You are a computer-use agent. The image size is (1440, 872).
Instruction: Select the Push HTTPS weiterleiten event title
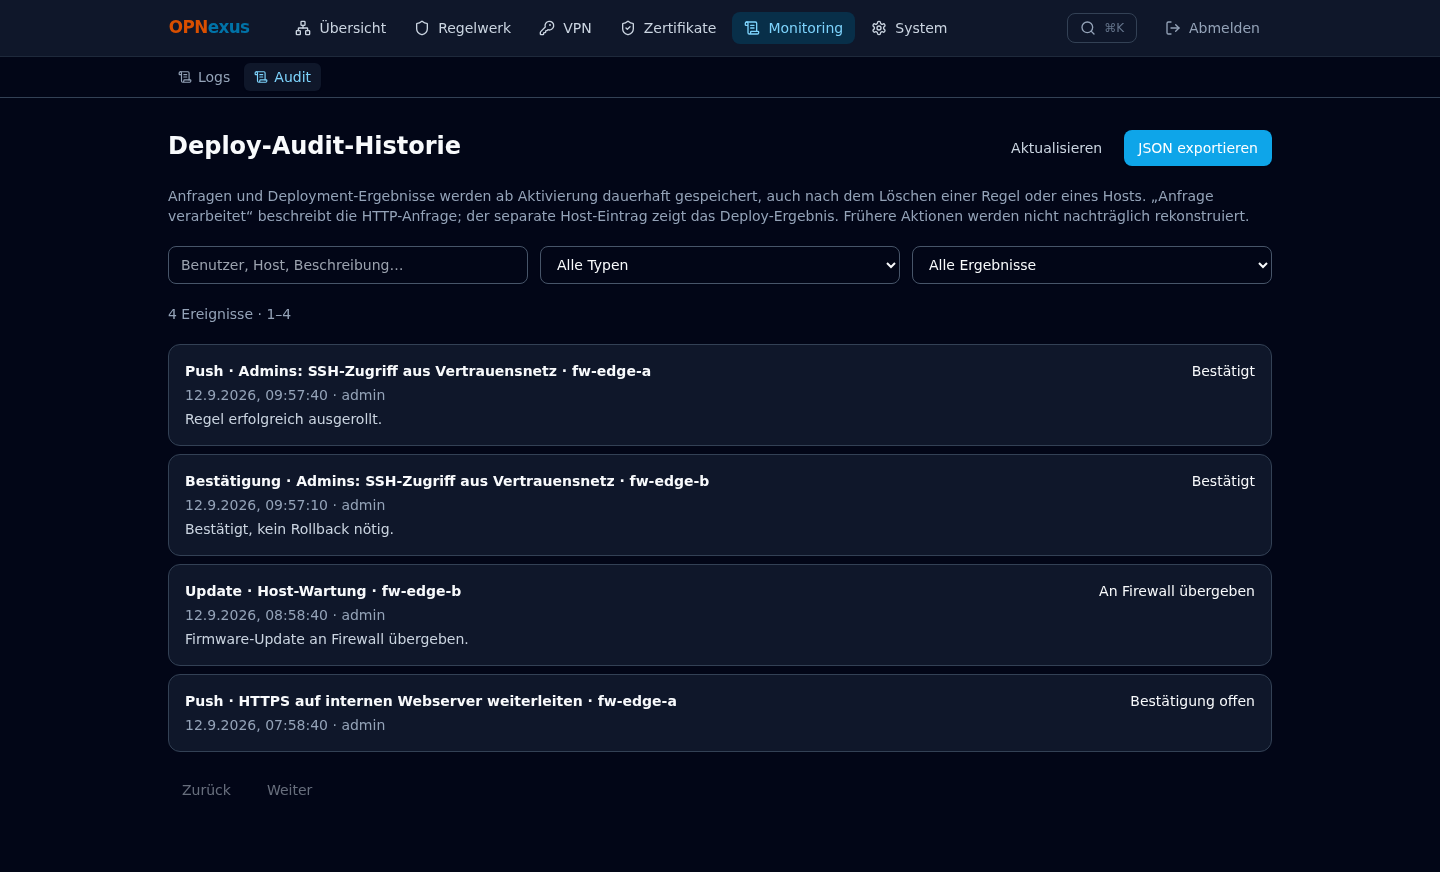(x=431, y=701)
